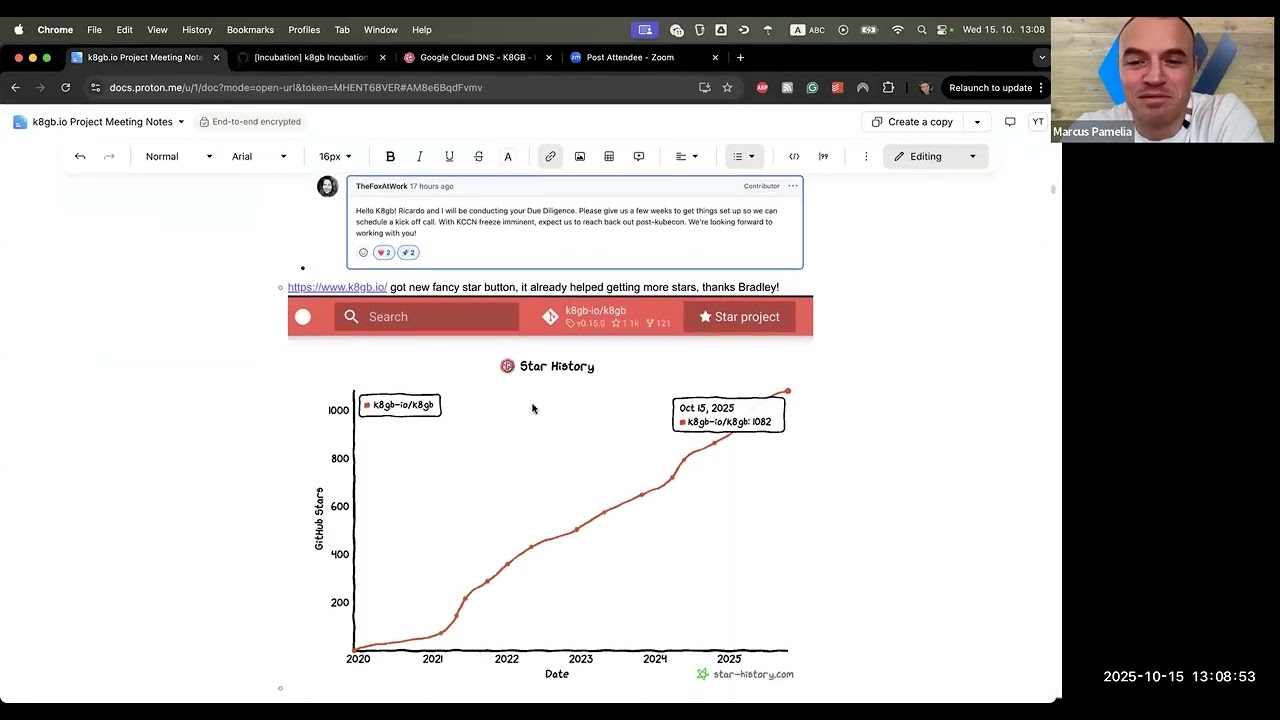
Task: Open the Profiles menu
Action: [304, 30]
